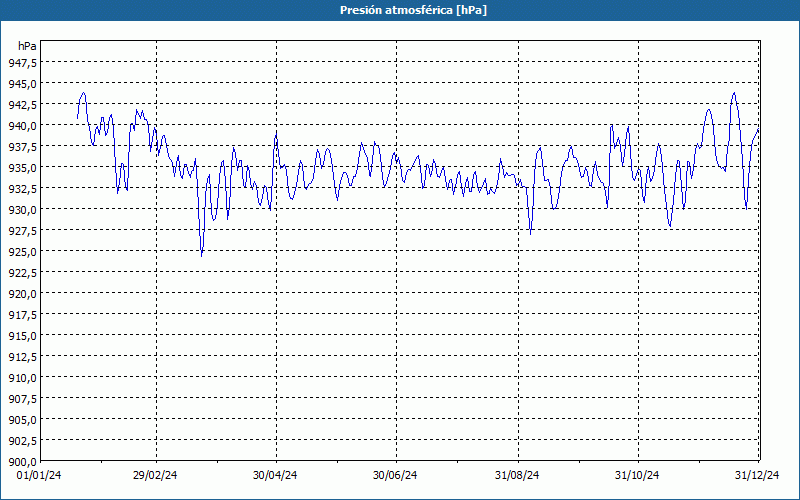800x500 pixels.
Task: Click the pressure peak in mid-January
Action: [x=84, y=93]
